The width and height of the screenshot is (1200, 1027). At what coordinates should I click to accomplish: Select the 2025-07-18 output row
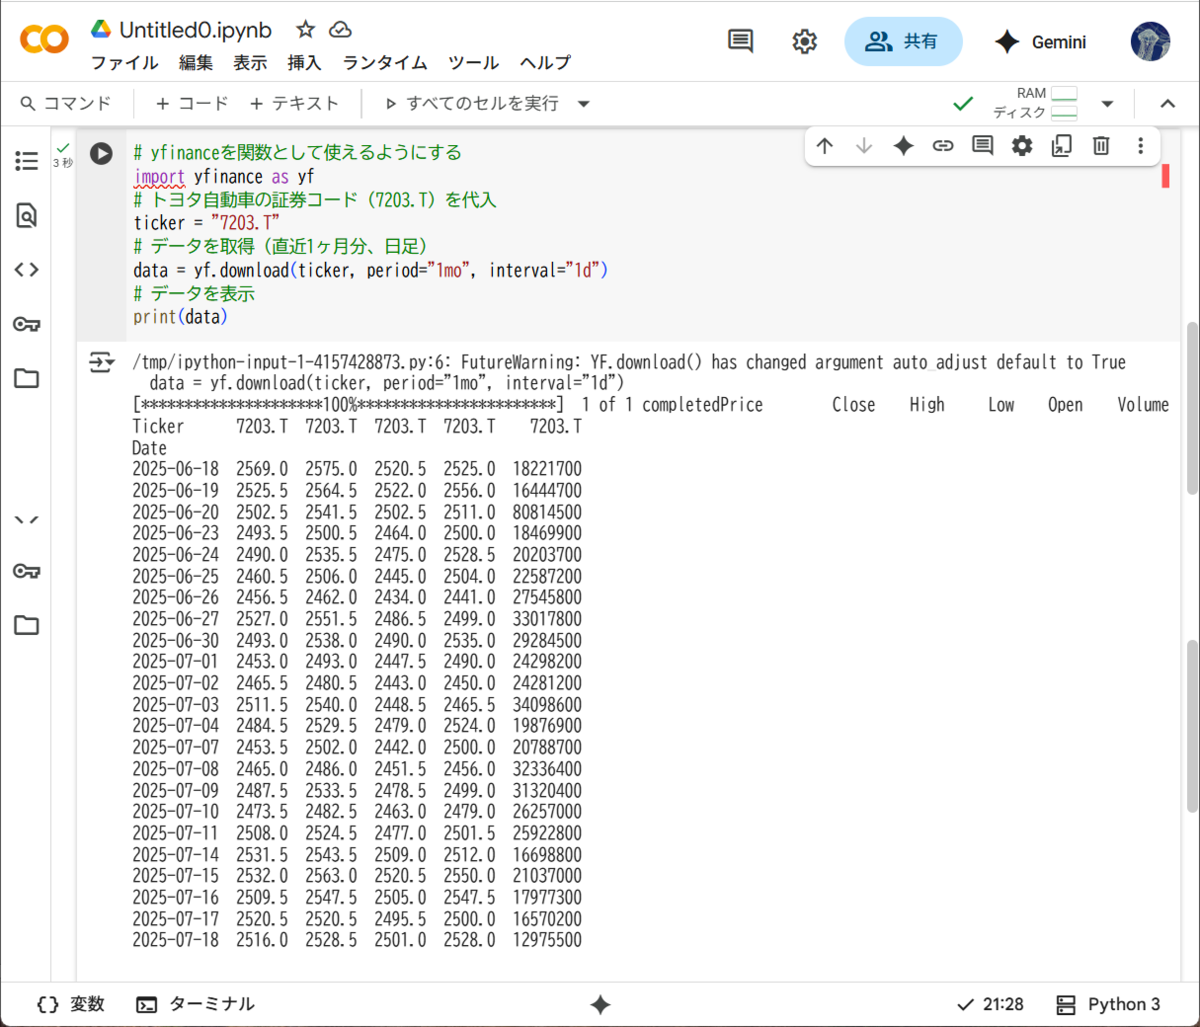(x=357, y=940)
